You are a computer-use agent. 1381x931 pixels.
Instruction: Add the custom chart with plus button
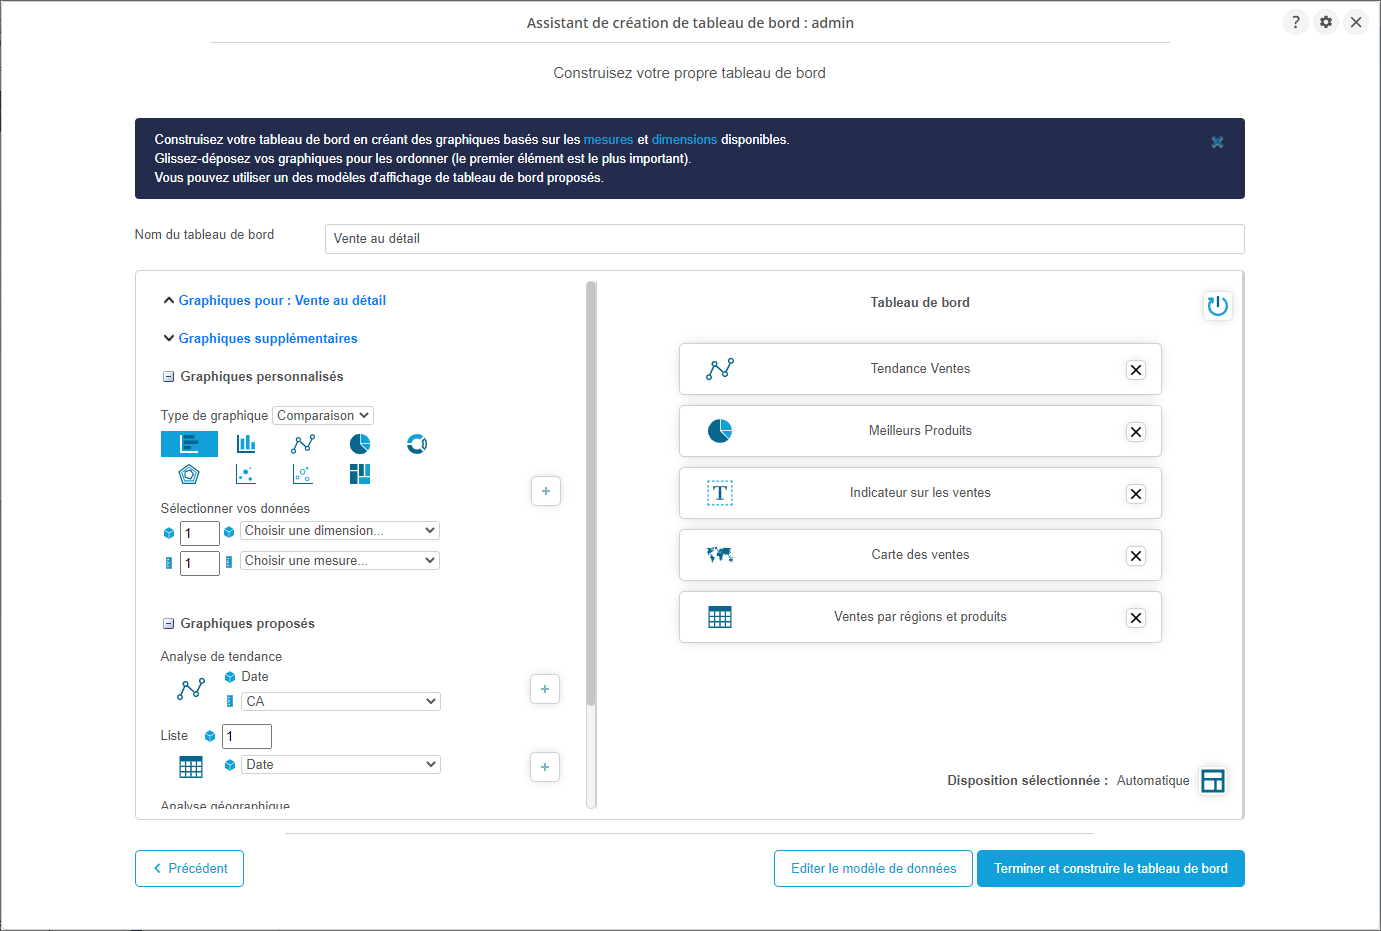[x=546, y=491]
